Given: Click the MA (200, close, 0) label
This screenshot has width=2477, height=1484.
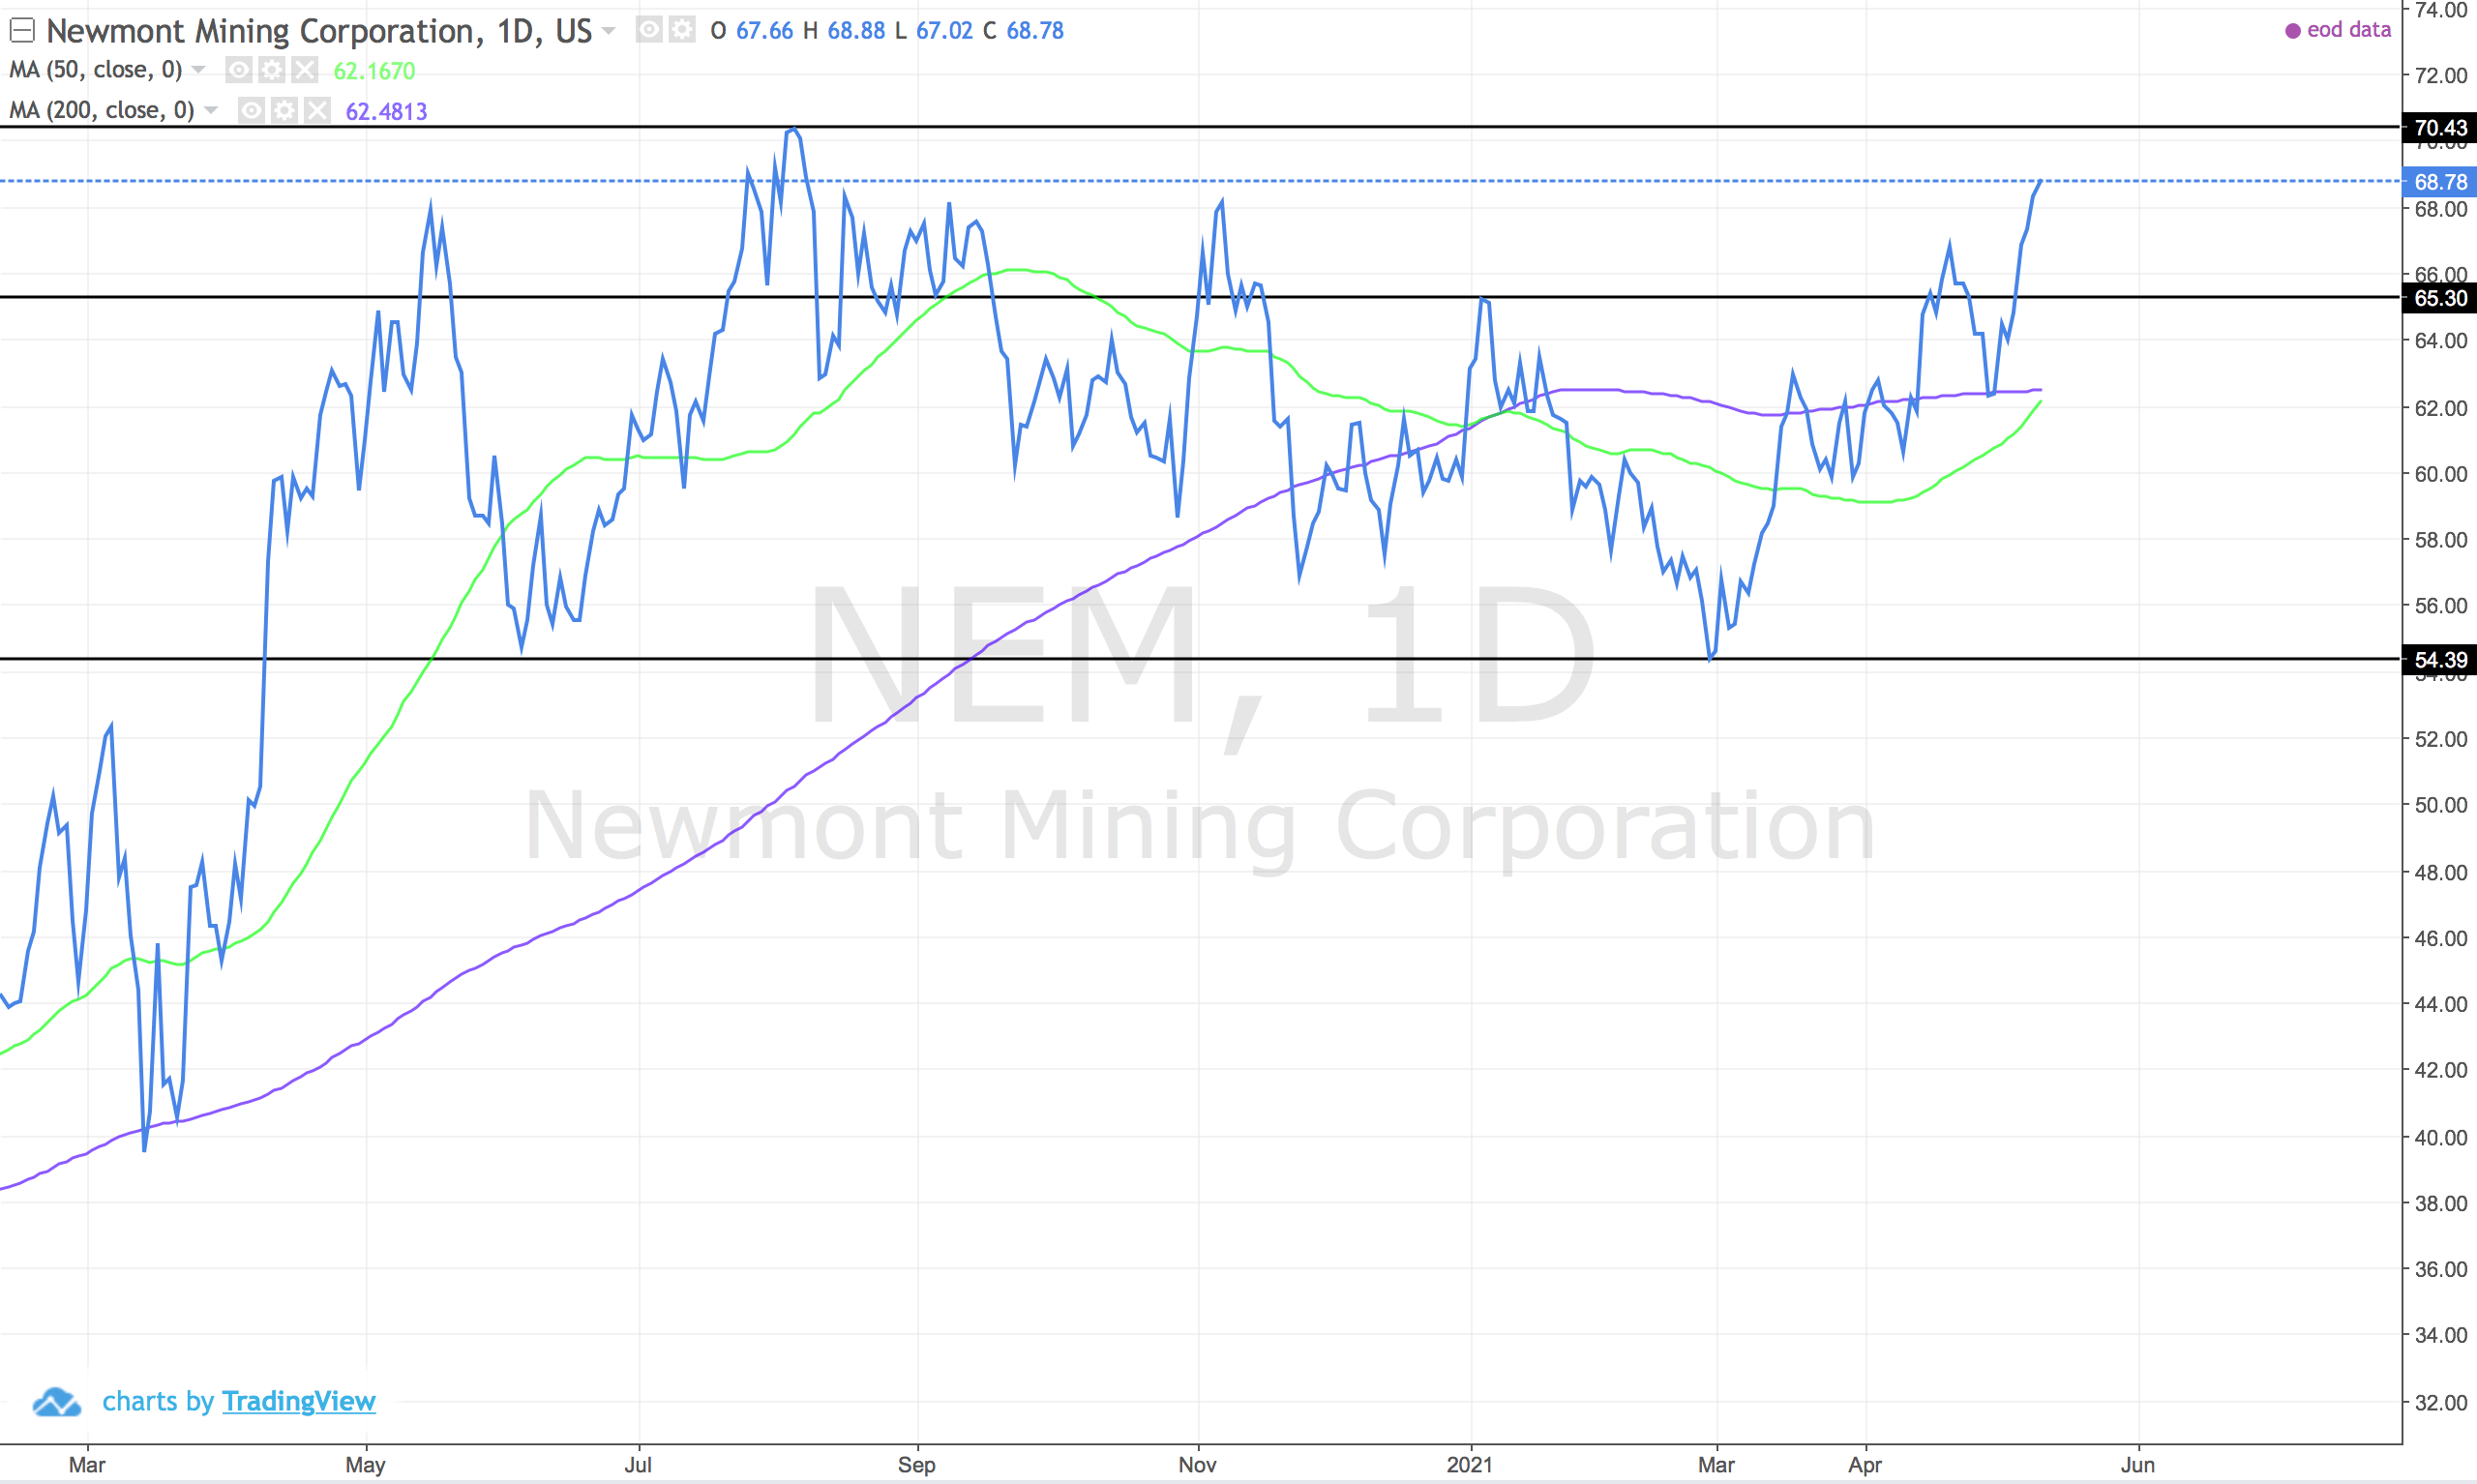Looking at the screenshot, I should coord(102,110).
